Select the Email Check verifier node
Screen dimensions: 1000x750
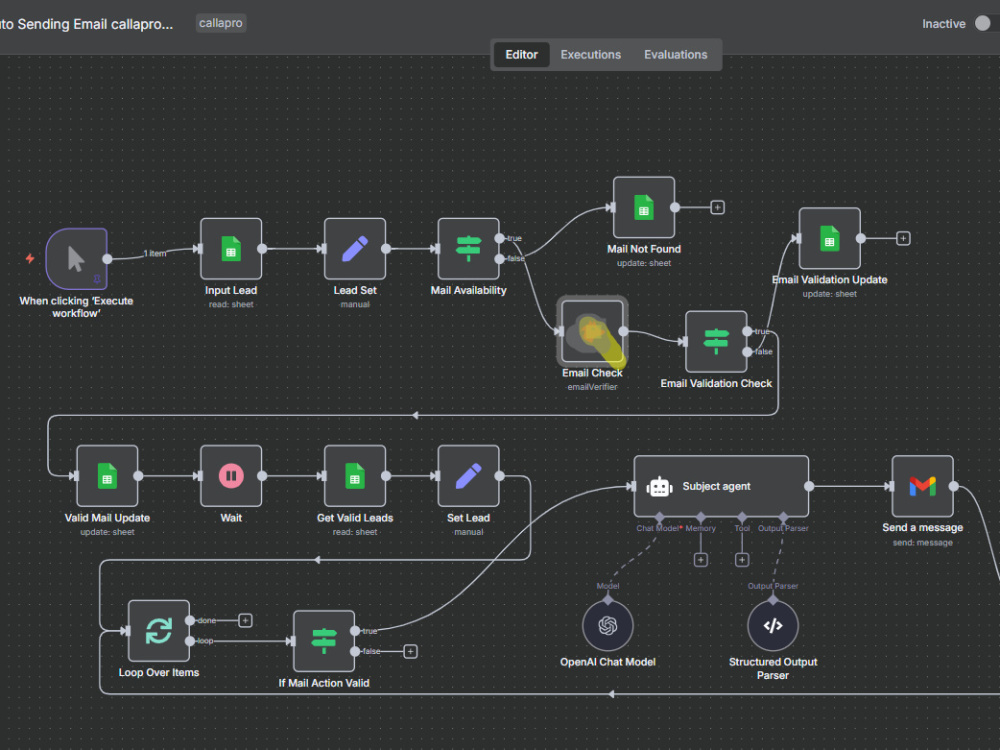pos(592,331)
